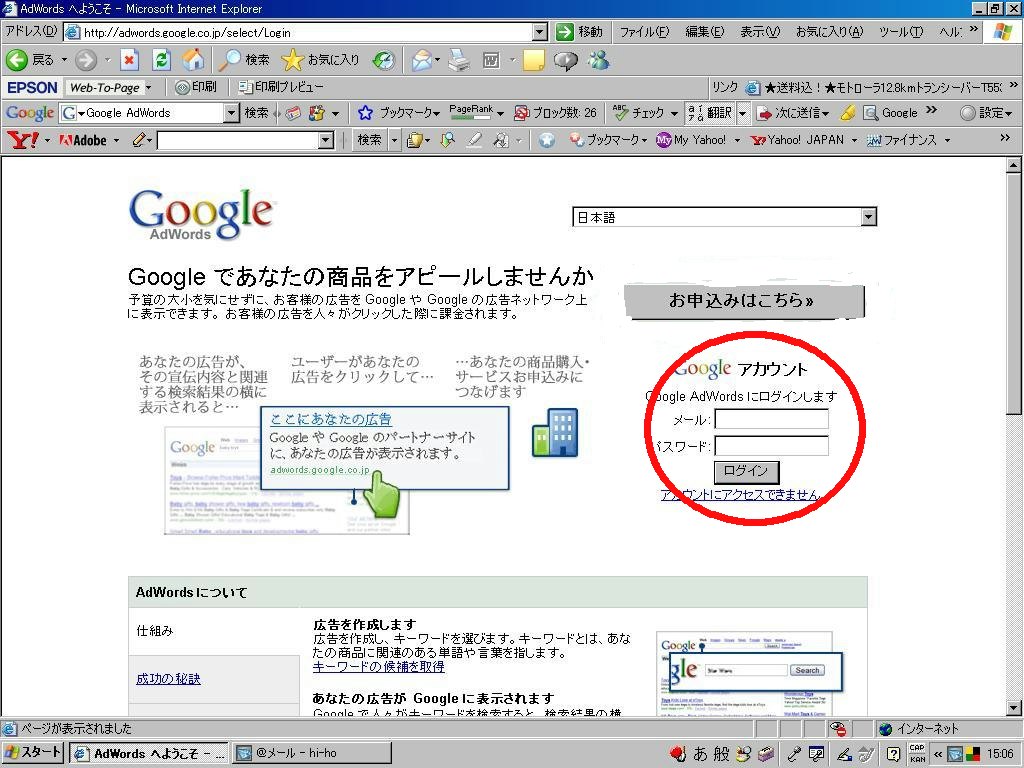1024x768 pixels.
Task: Open the Tools (ツール) menu
Action: click(901, 31)
